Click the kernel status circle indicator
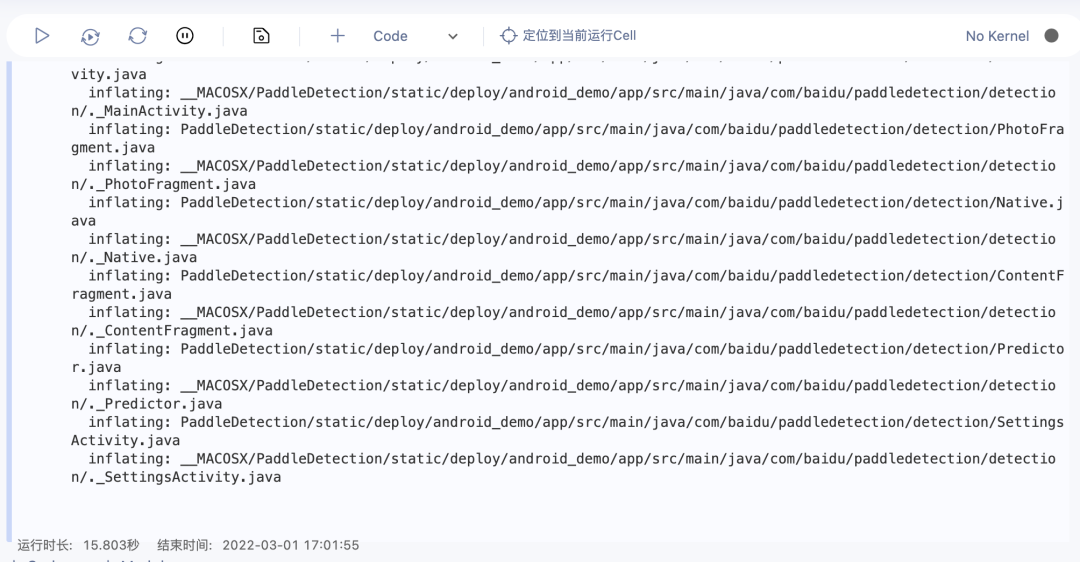This screenshot has height=562, width=1080. (x=1051, y=36)
